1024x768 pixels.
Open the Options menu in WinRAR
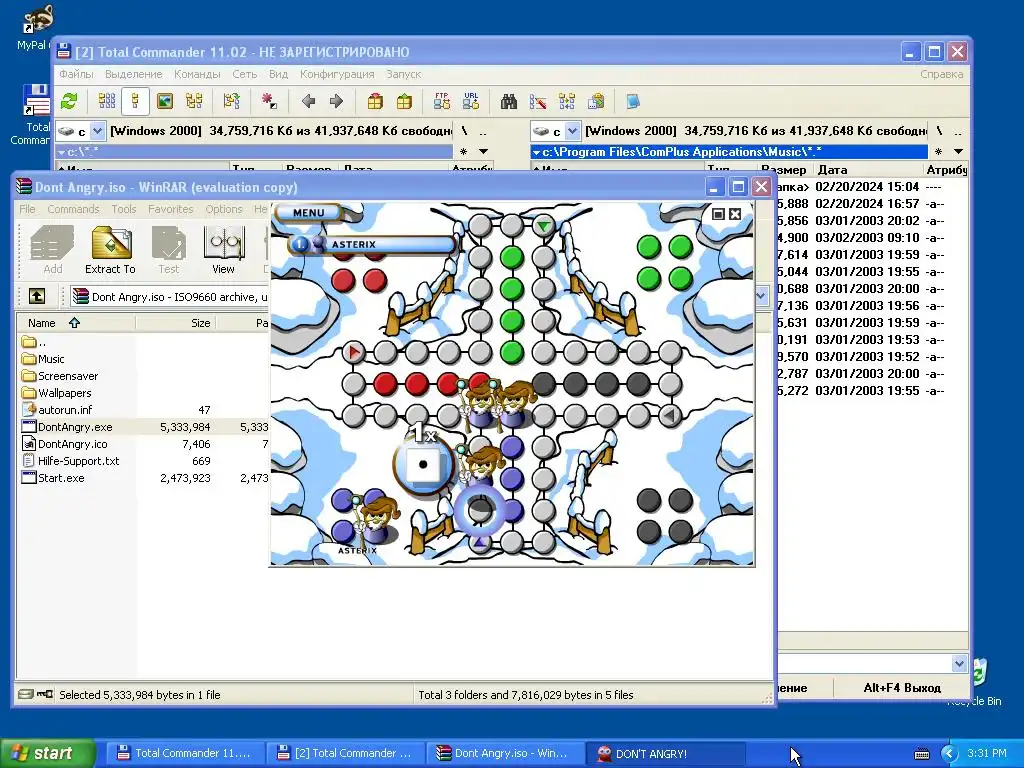coord(224,209)
